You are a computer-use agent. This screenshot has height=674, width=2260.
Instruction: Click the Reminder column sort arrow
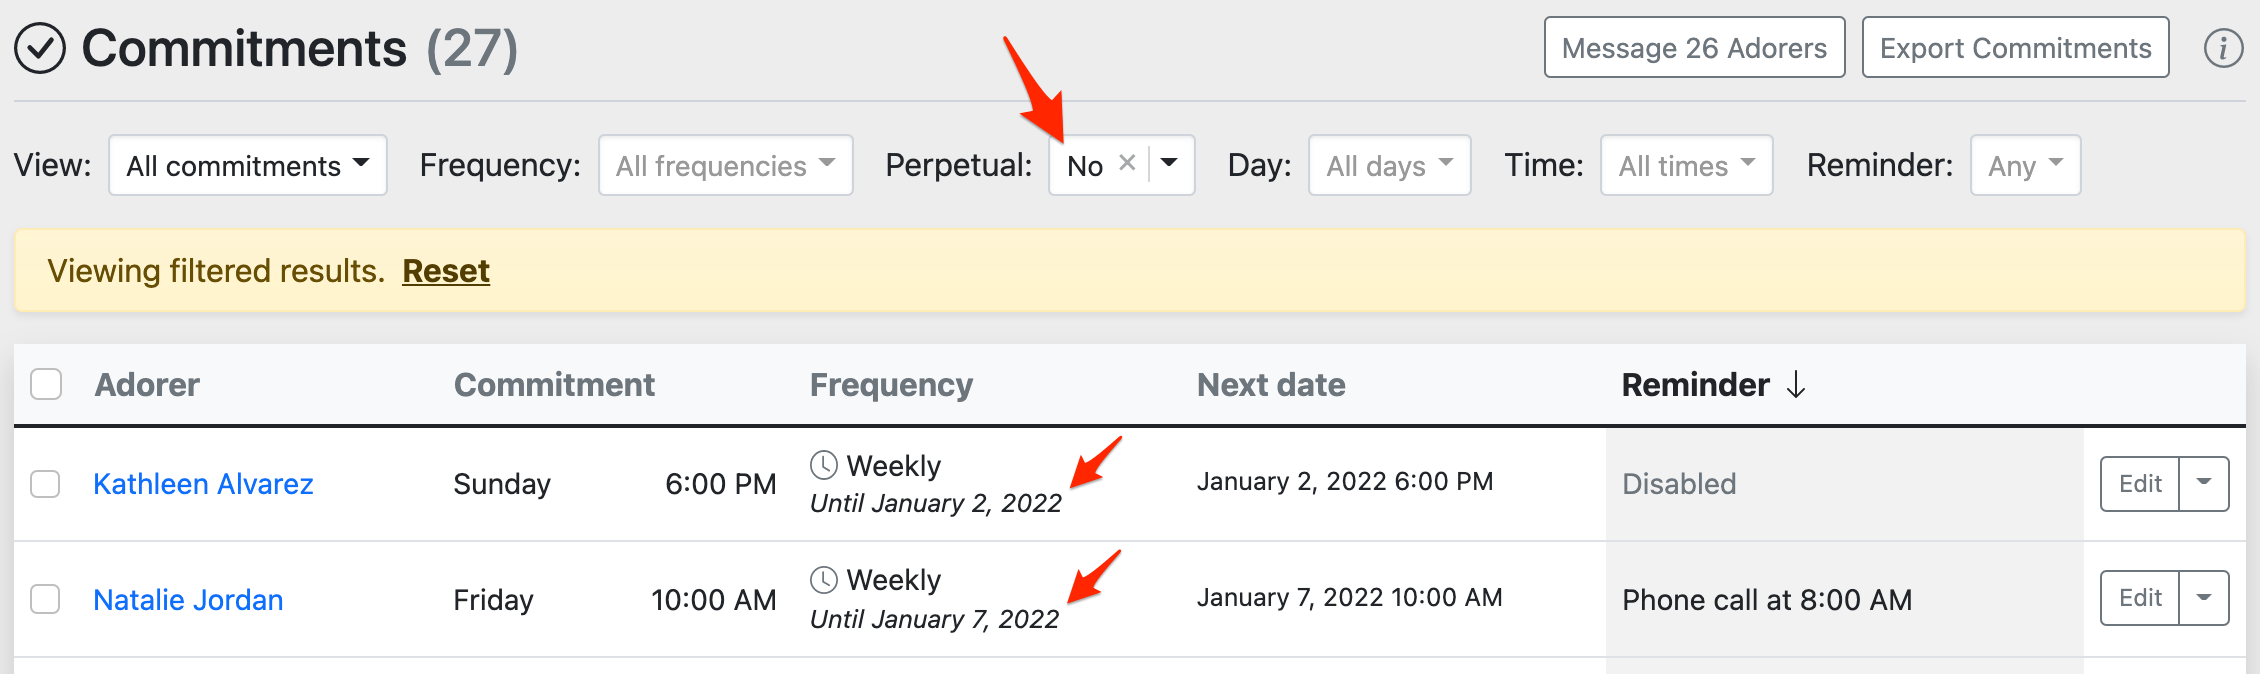[1796, 385]
